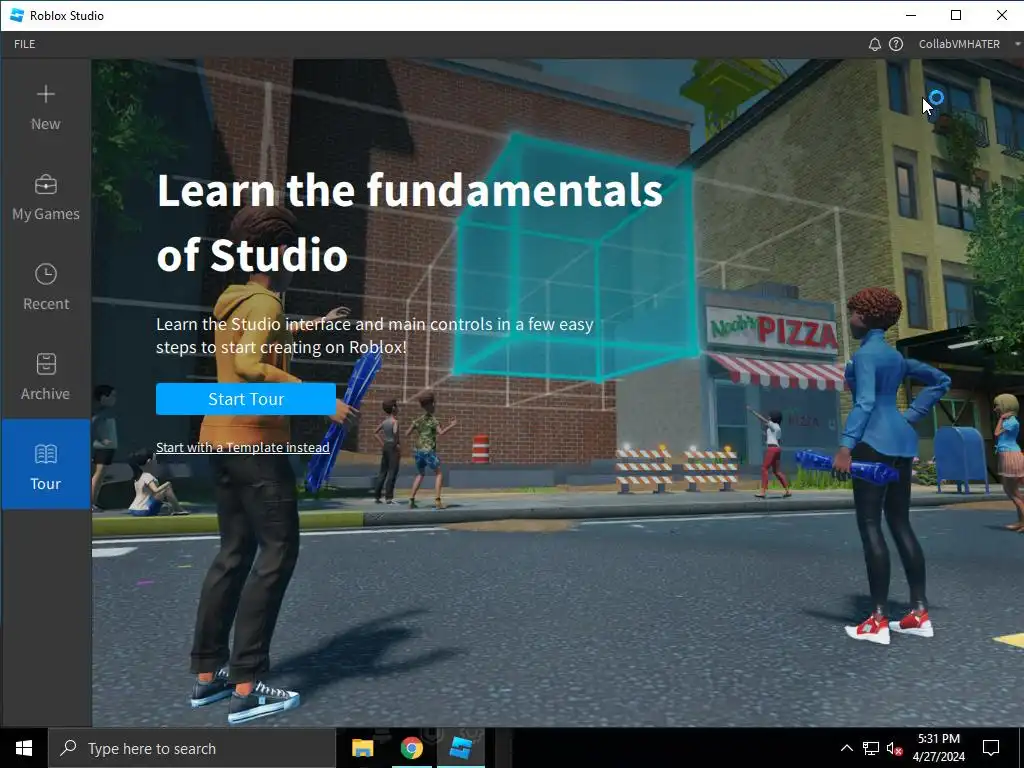Image resolution: width=1024 pixels, height=768 pixels.
Task: Open the FILE menu
Action: coord(25,44)
